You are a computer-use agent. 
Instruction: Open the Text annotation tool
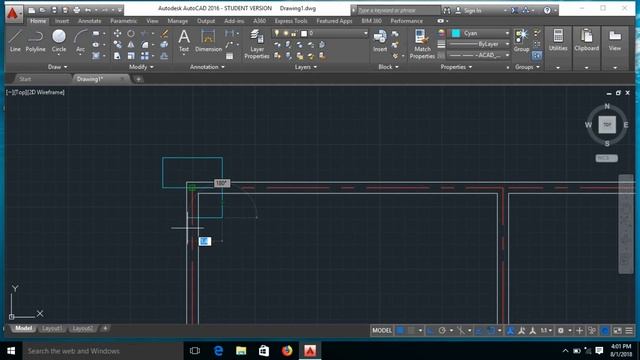click(184, 41)
